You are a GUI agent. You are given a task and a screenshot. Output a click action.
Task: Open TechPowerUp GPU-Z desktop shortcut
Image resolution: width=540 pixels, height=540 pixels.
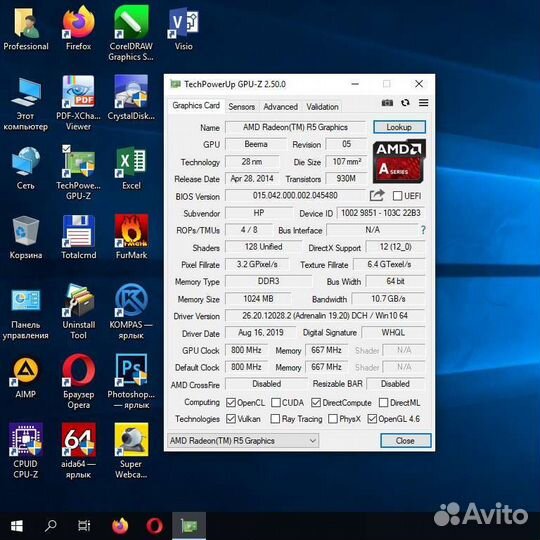tap(79, 173)
